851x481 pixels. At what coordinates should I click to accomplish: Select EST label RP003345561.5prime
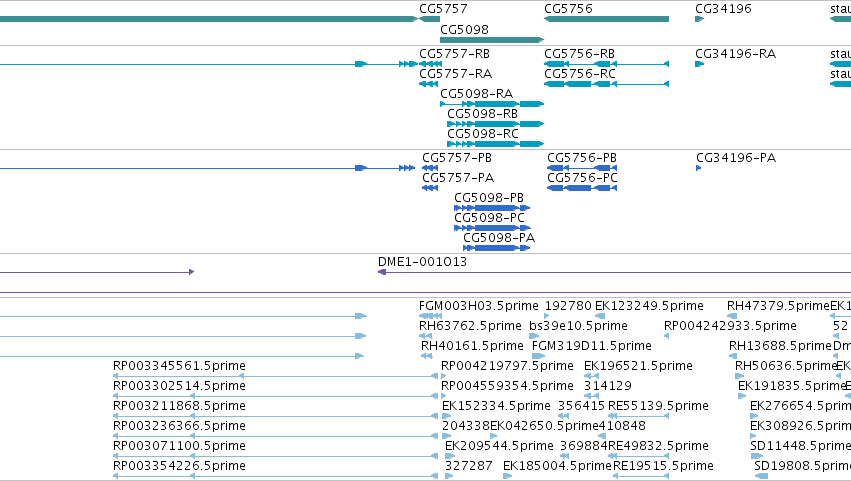(x=179, y=366)
